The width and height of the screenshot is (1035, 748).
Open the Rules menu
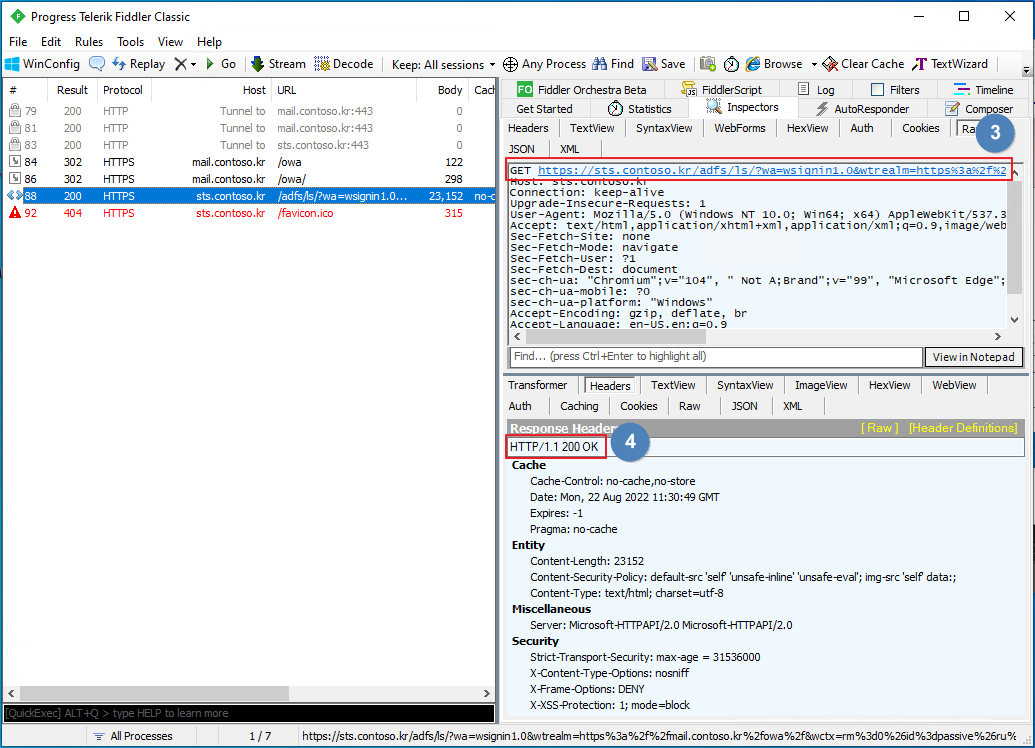[89, 42]
